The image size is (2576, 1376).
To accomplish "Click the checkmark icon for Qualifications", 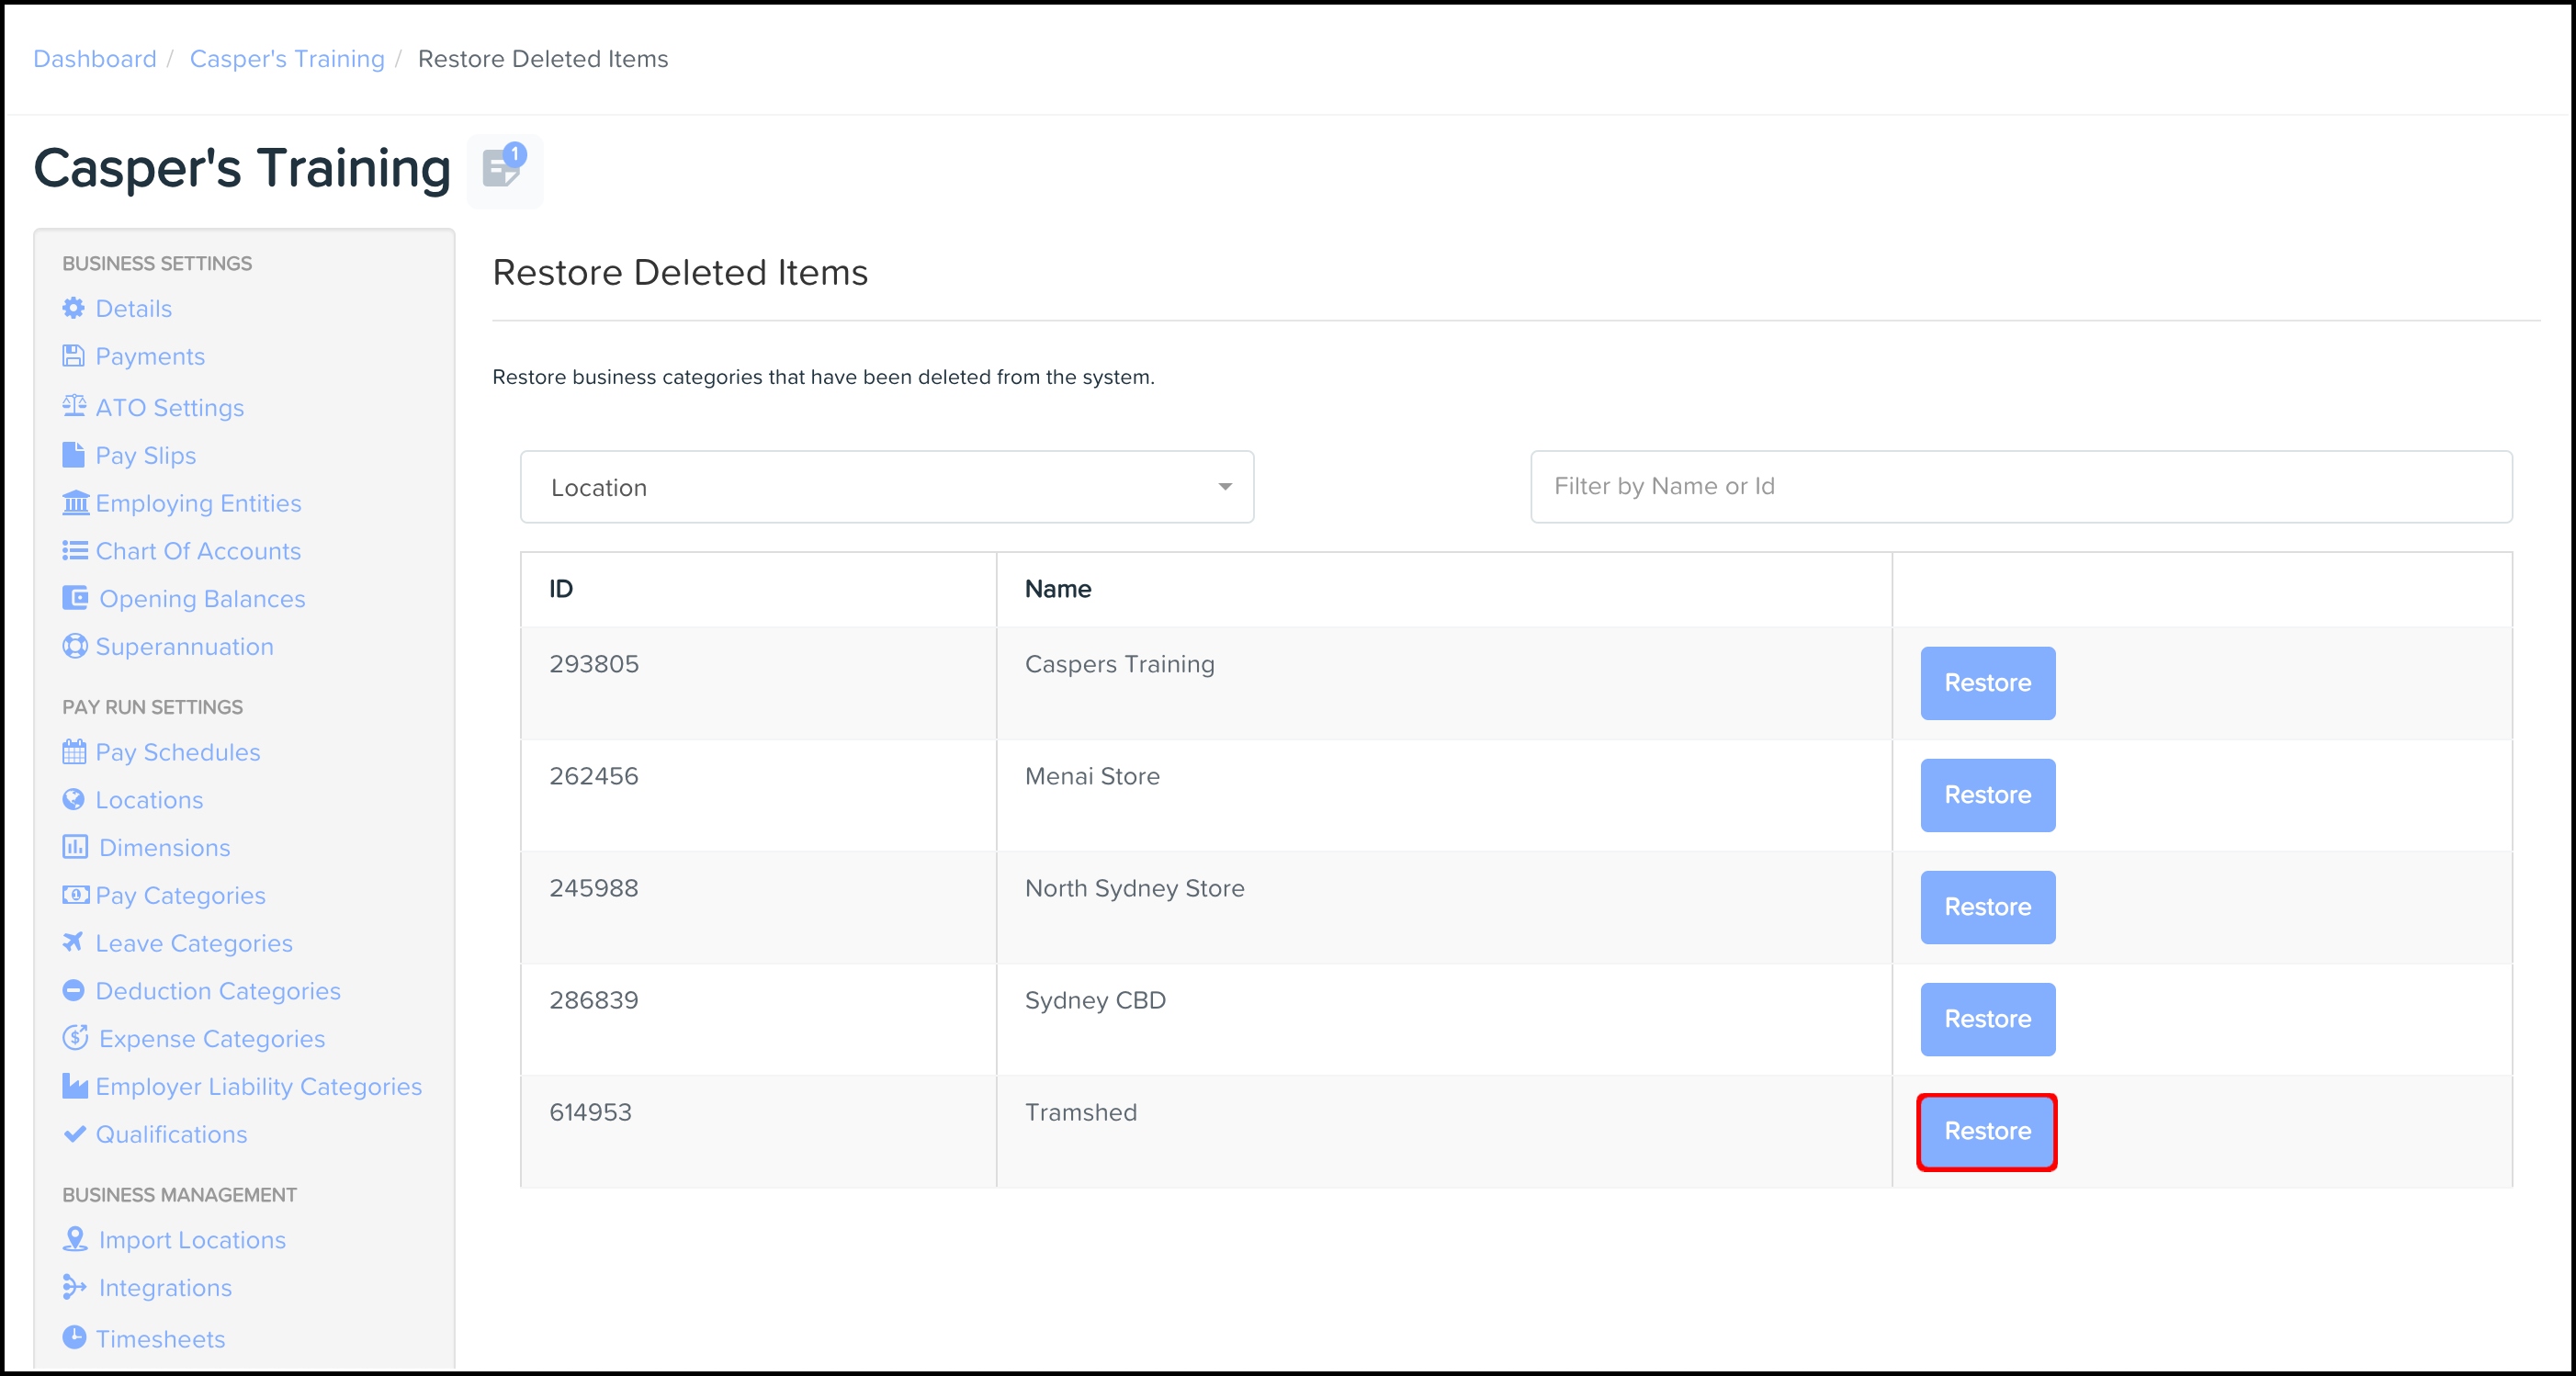I will [x=74, y=1133].
